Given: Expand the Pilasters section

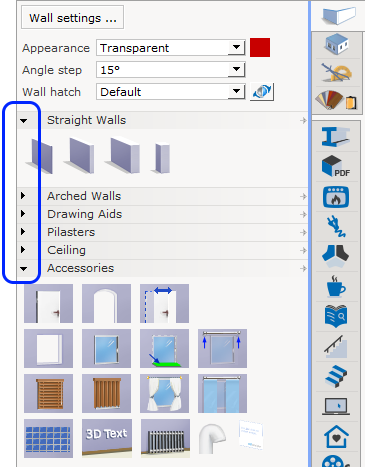Looking at the screenshot, I should (x=23, y=232).
